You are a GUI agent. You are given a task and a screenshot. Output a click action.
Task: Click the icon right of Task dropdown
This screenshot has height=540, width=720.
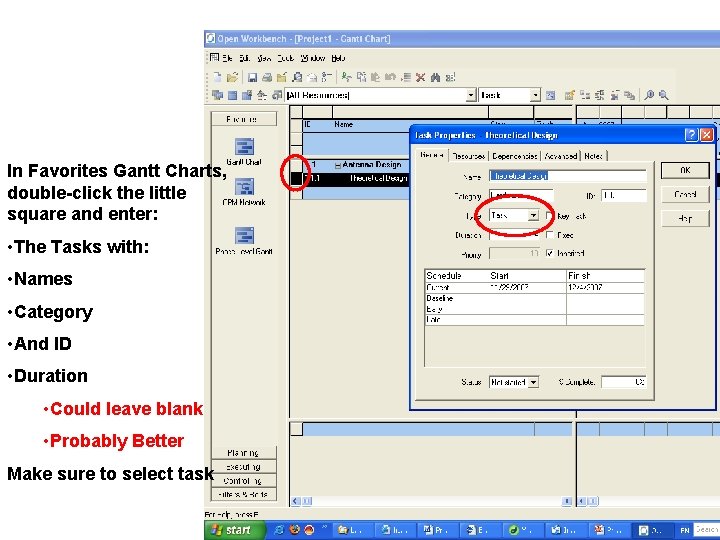[551, 95]
